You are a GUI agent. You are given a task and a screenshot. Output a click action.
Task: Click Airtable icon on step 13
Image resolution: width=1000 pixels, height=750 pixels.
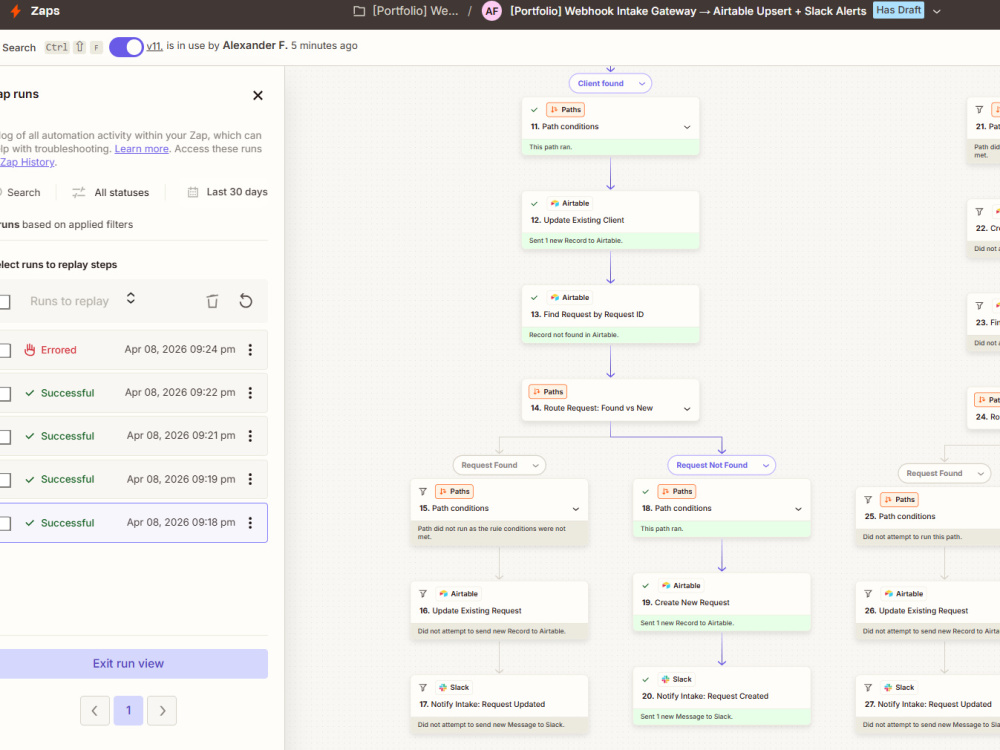coord(555,297)
